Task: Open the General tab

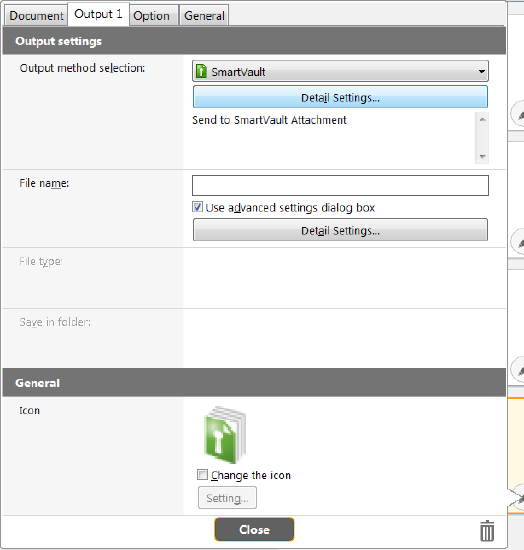Action: 204,16
